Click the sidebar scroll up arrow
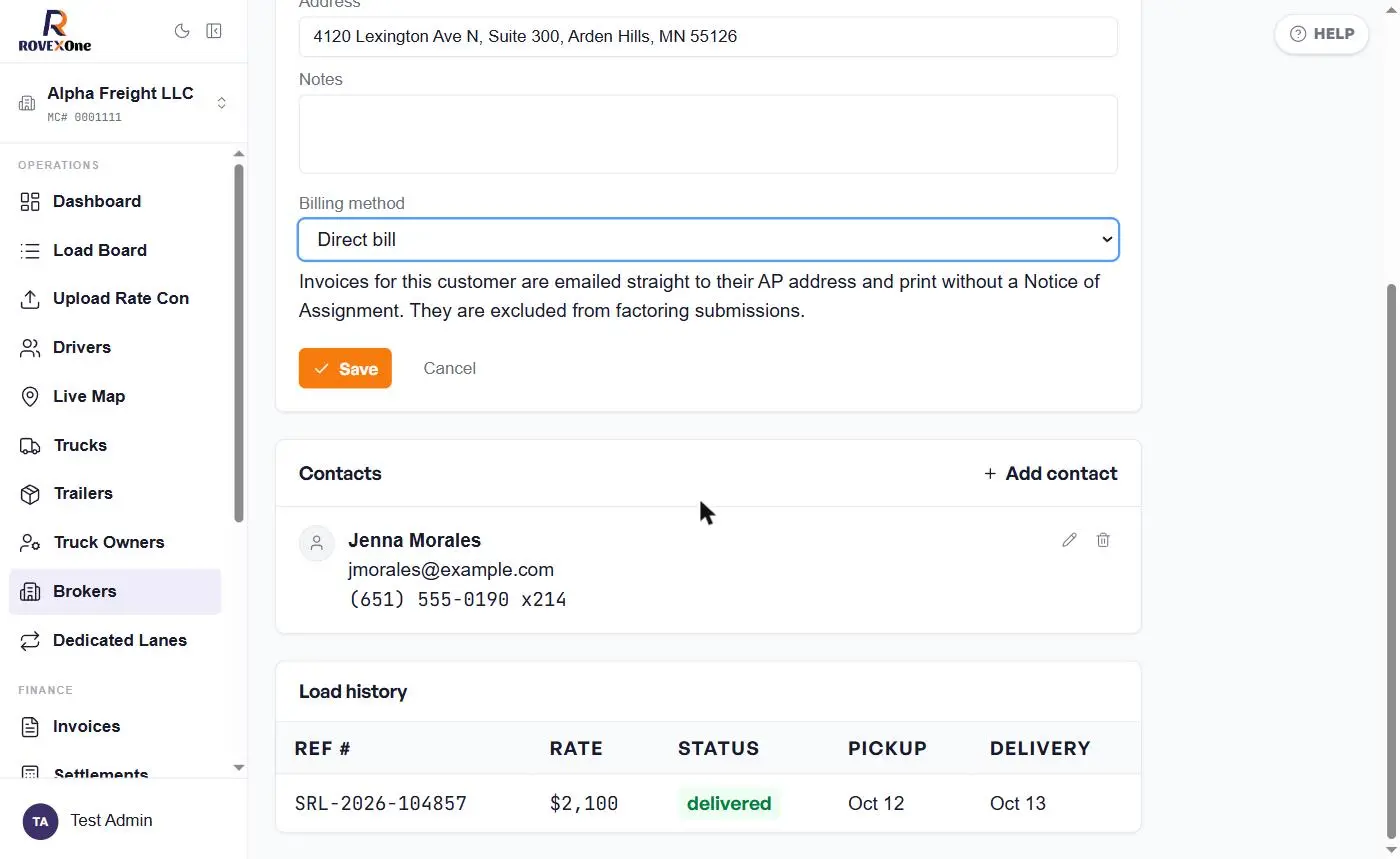 pyautogui.click(x=238, y=154)
